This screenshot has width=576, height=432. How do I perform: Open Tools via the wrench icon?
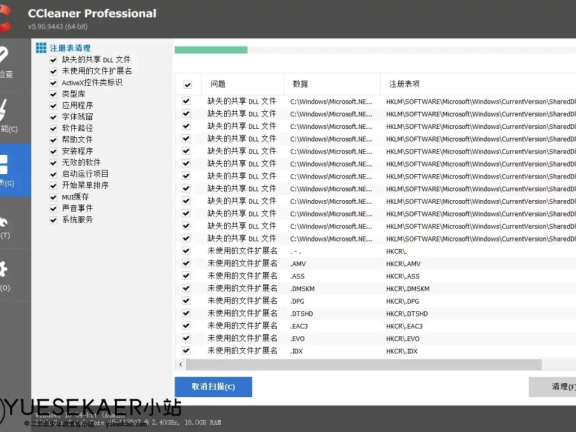(x=4, y=221)
